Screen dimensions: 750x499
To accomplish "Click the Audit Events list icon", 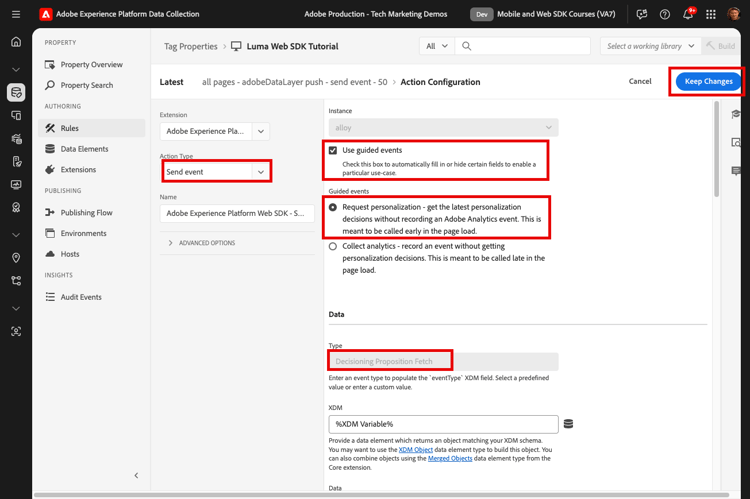I will [50, 297].
